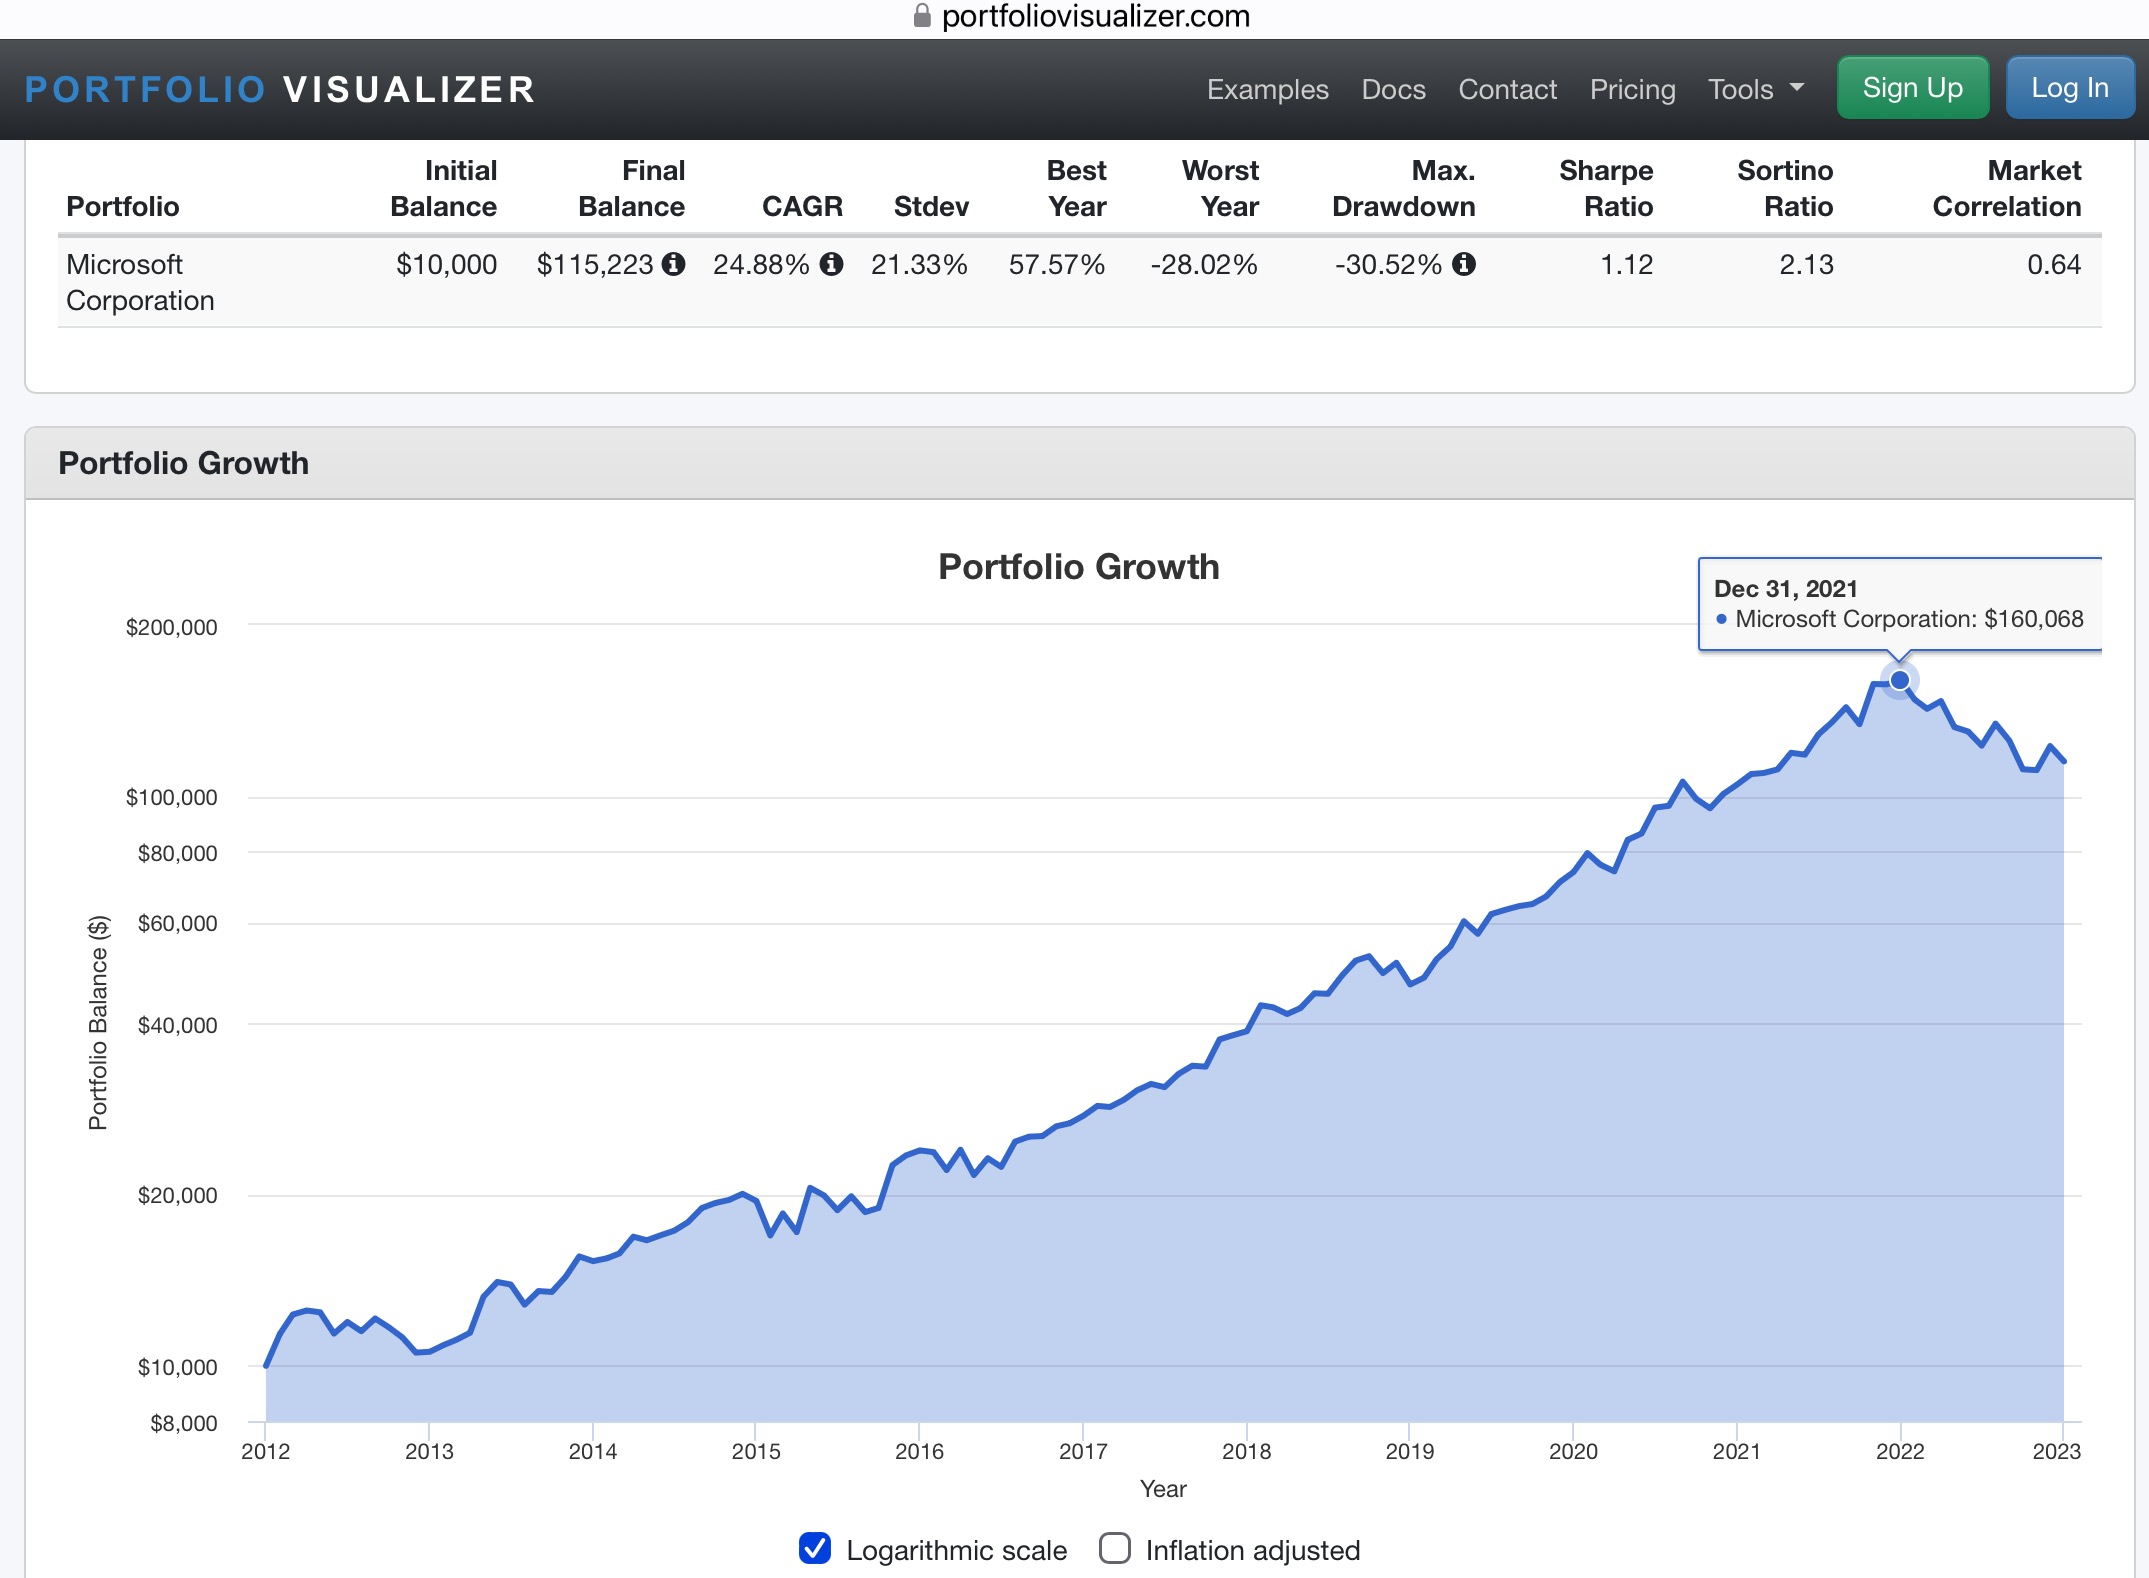The image size is (2149, 1578).
Task: Click the 2014 x-axis label
Action: click(x=593, y=1451)
